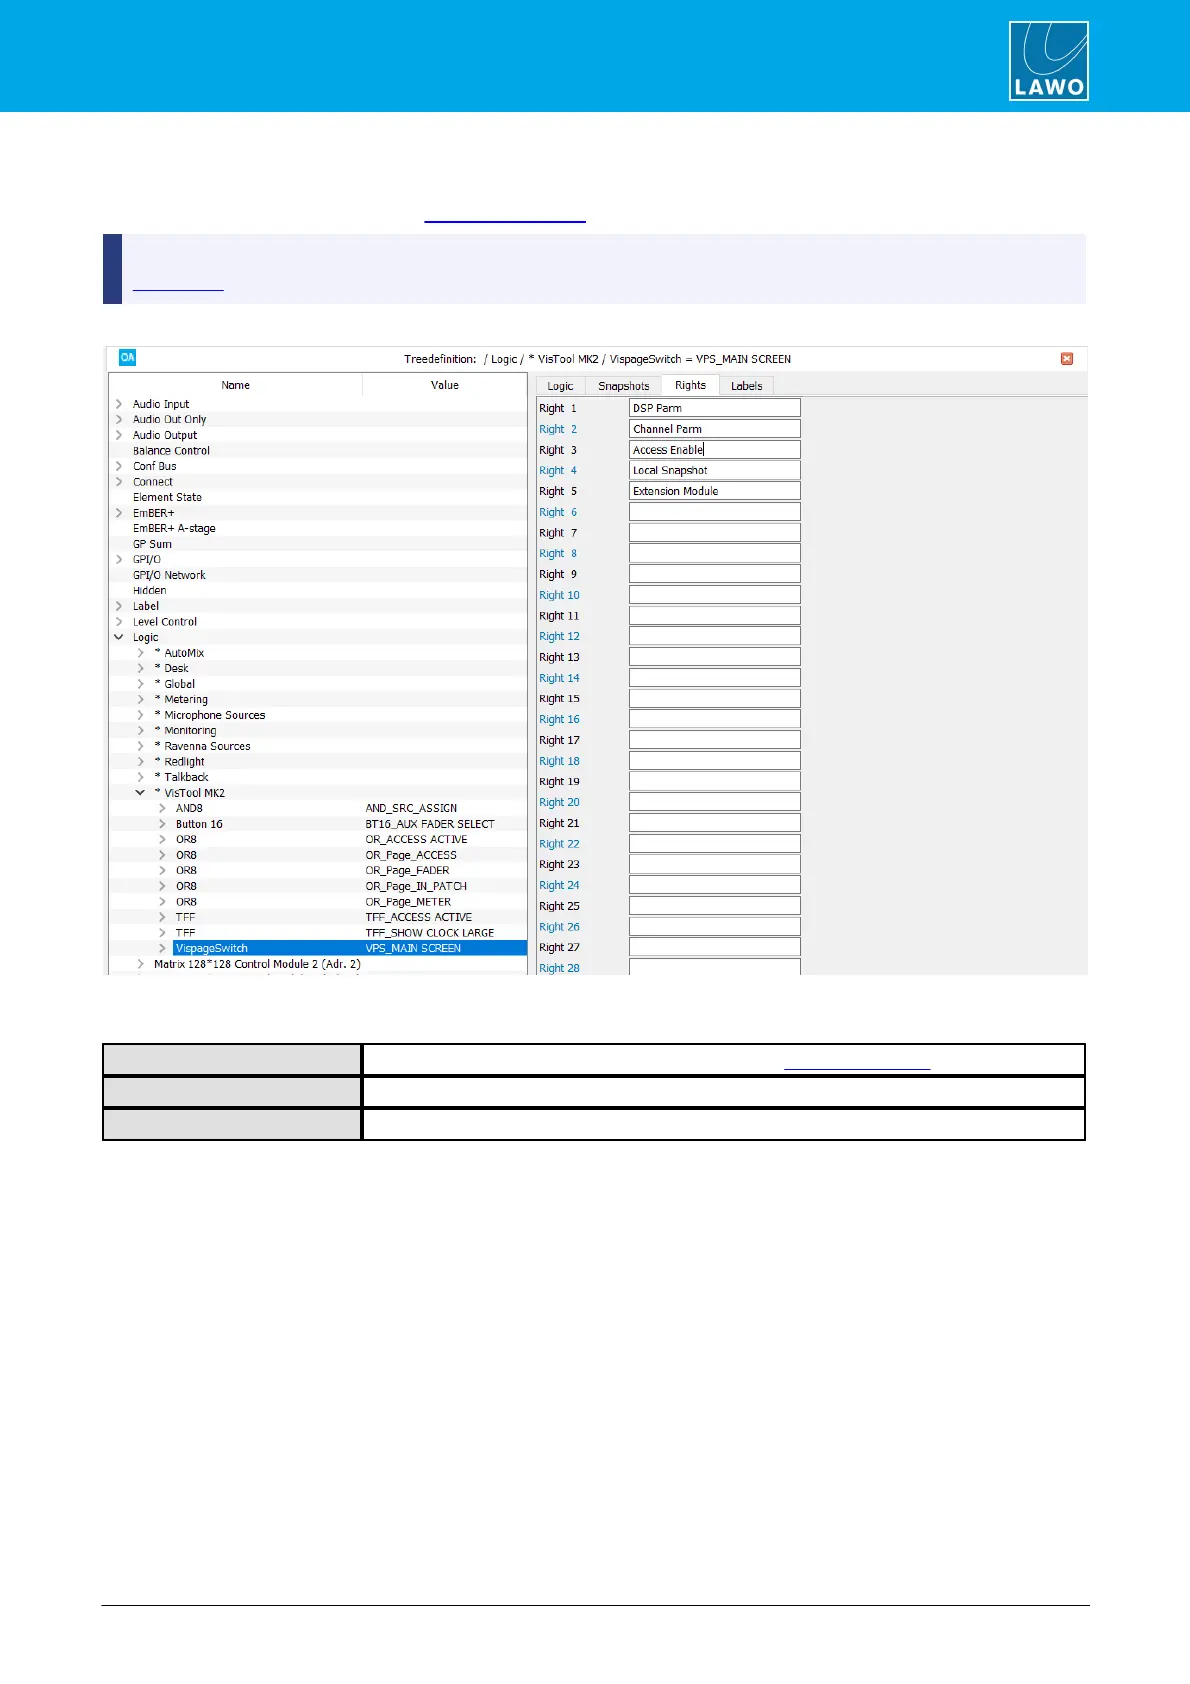Select OR_Page_FADER value
Image resolution: width=1190 pixels, height=1684 pixels.
(x=407, y=870)
